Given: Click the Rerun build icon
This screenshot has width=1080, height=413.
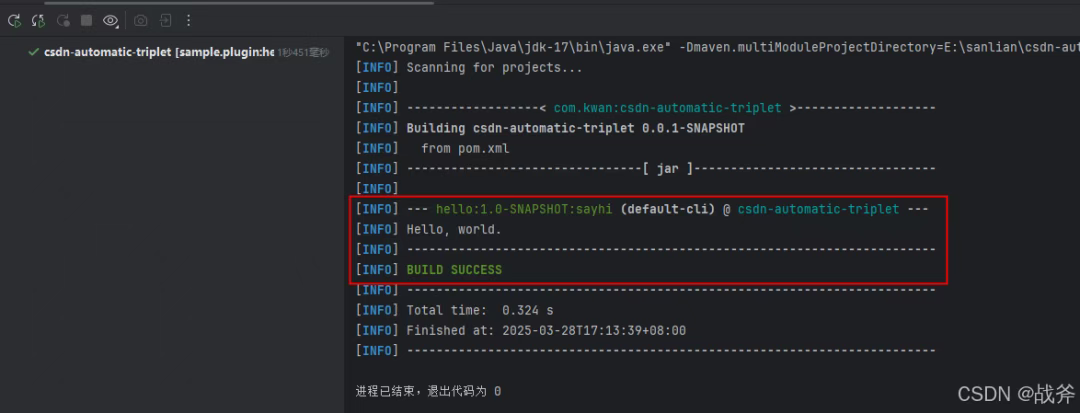Looking at the screenshot, I should click(x=14, y=20).
